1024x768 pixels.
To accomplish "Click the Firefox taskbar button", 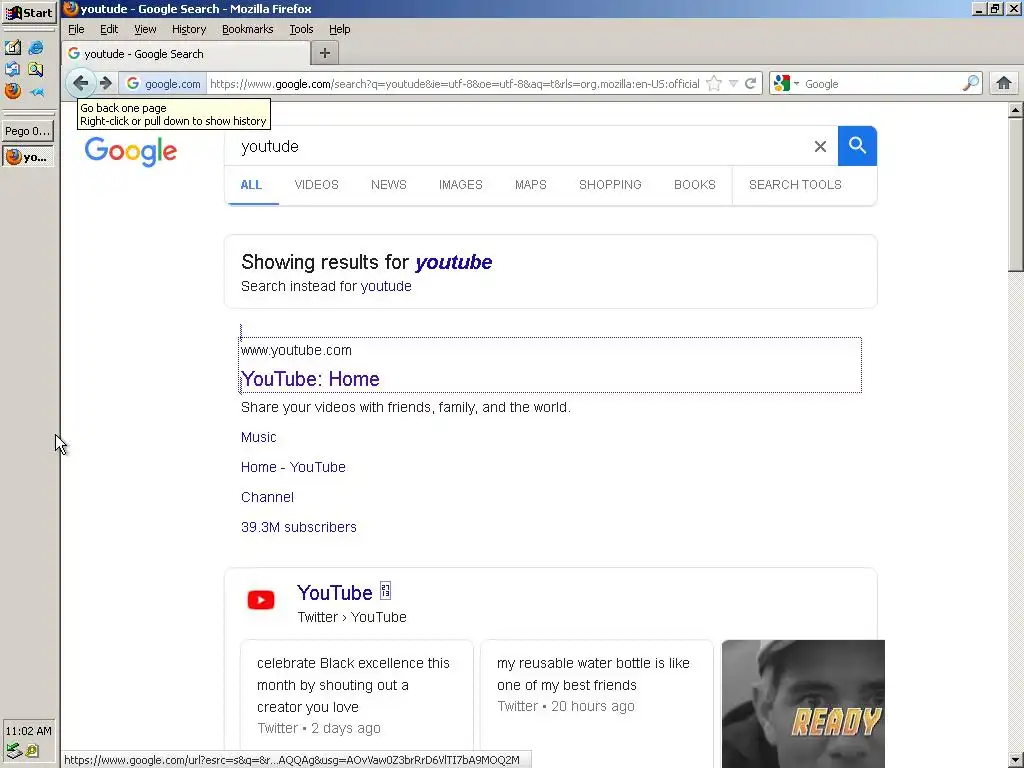I will pos(28,157).
